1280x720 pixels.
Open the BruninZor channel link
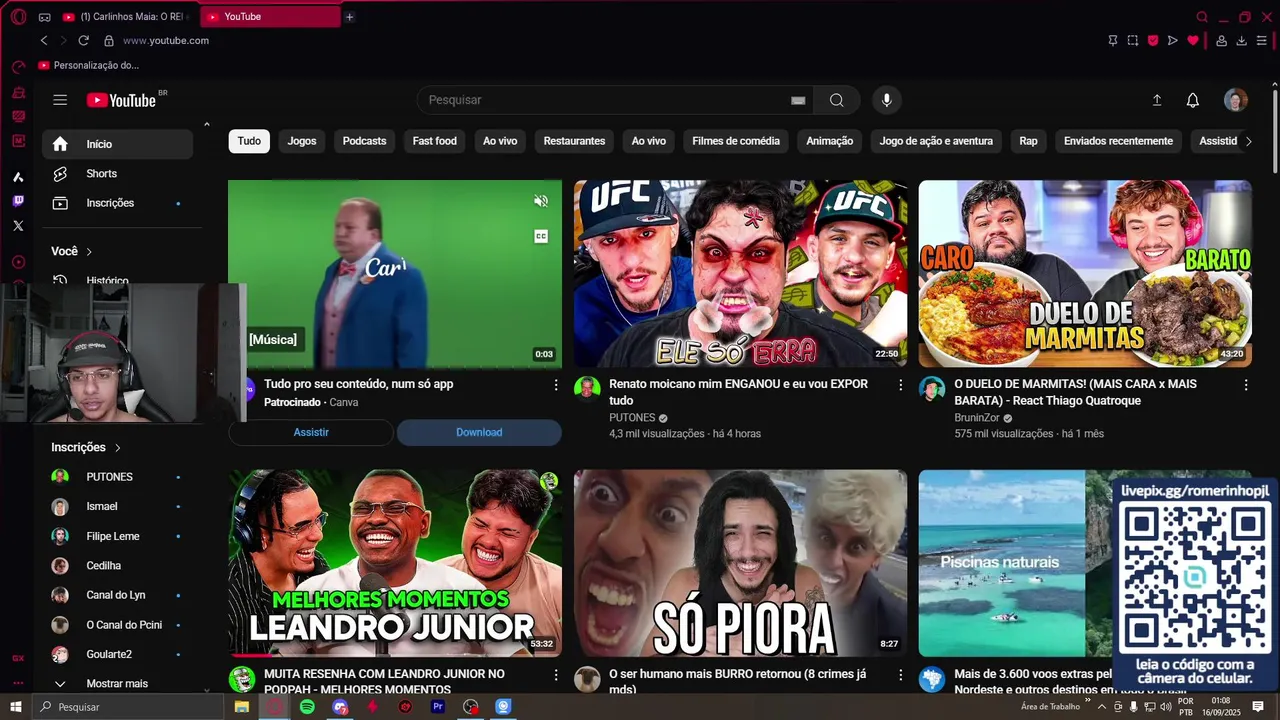click(x=977, y=418)
